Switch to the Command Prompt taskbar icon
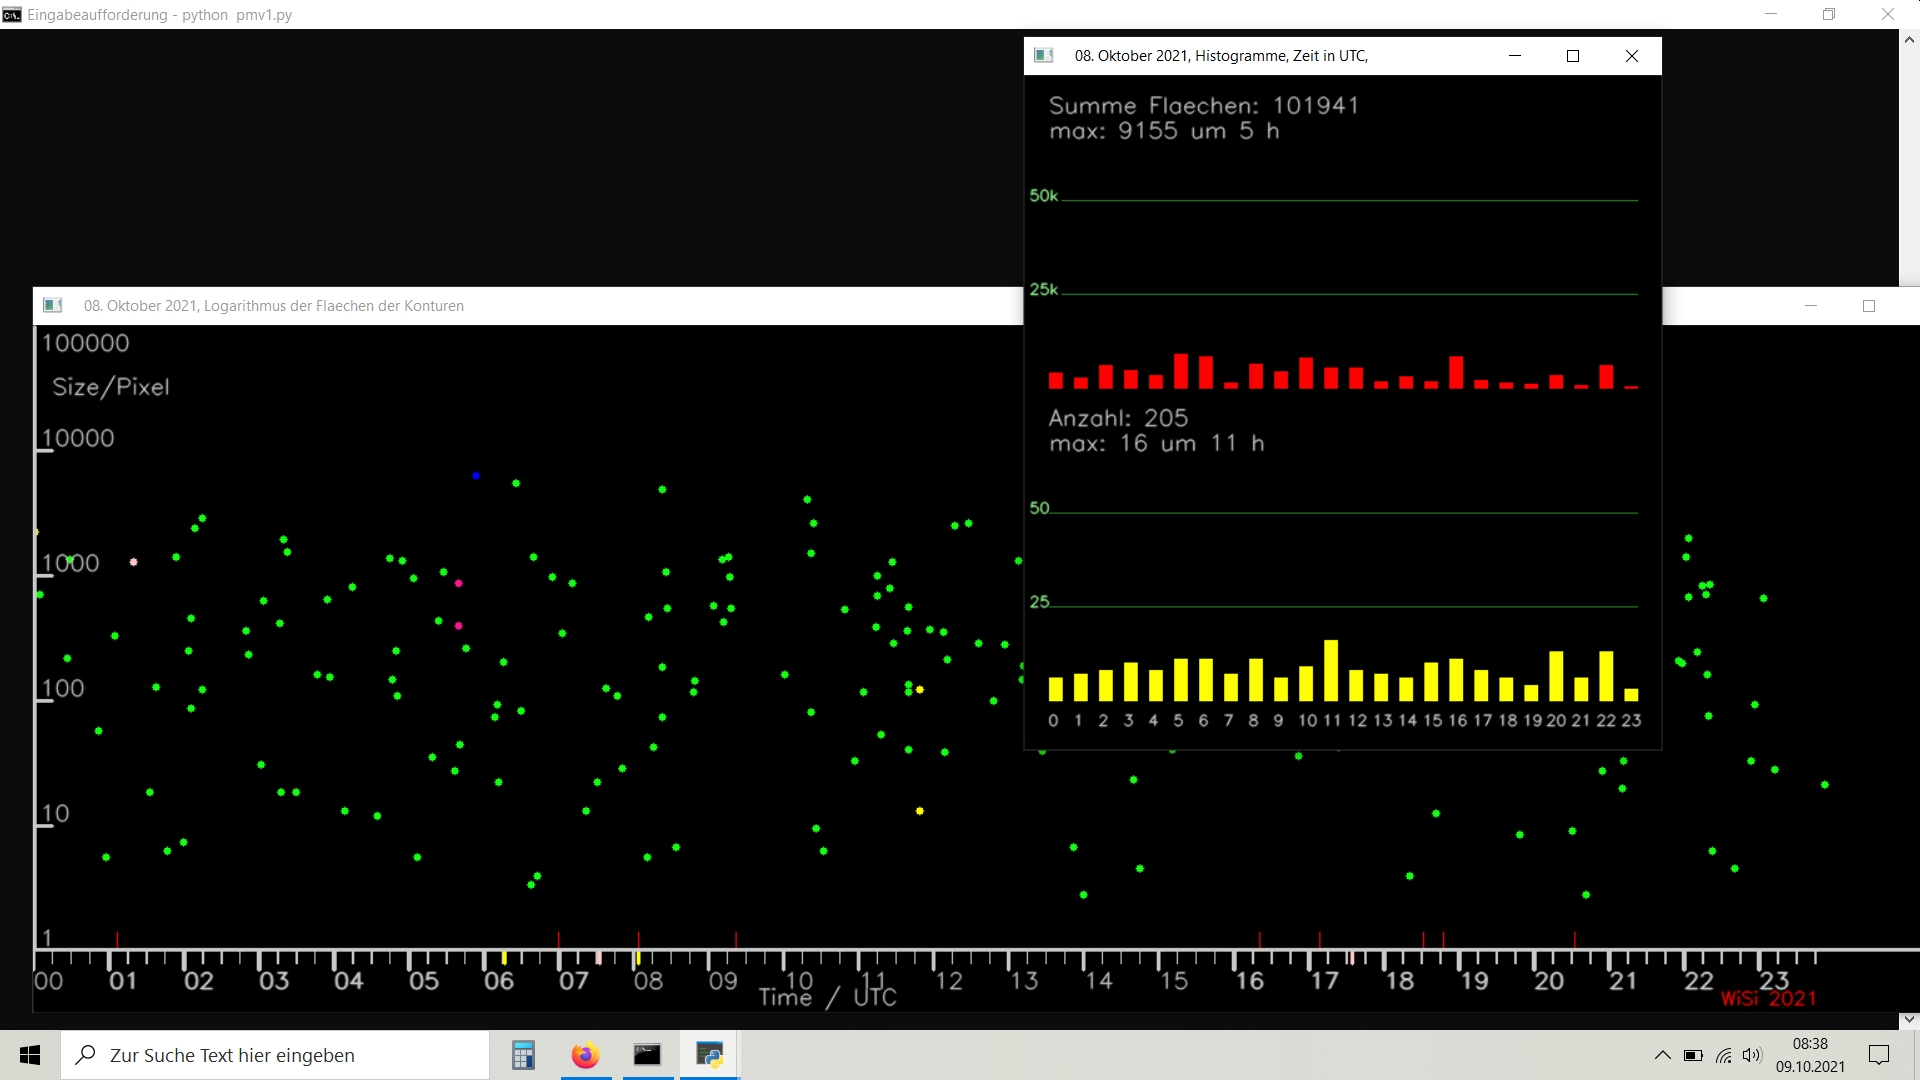This screenshot has height=1080, width=1920. click(647, 1055)
